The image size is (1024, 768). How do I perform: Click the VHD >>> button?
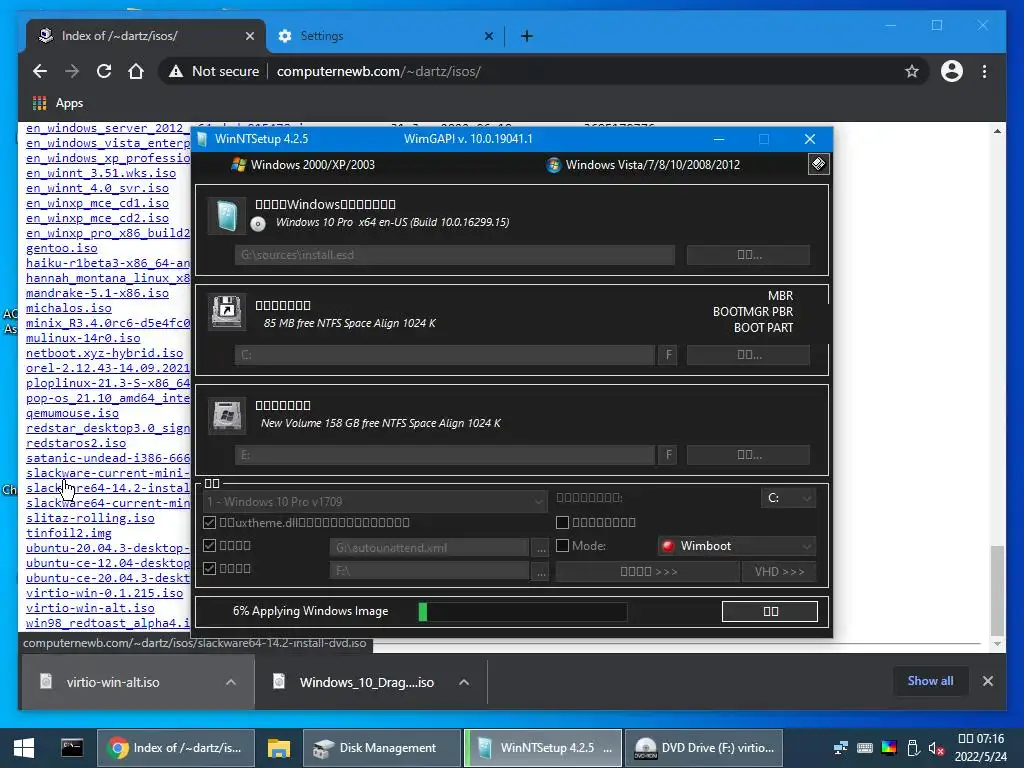[x=779, y=571]
